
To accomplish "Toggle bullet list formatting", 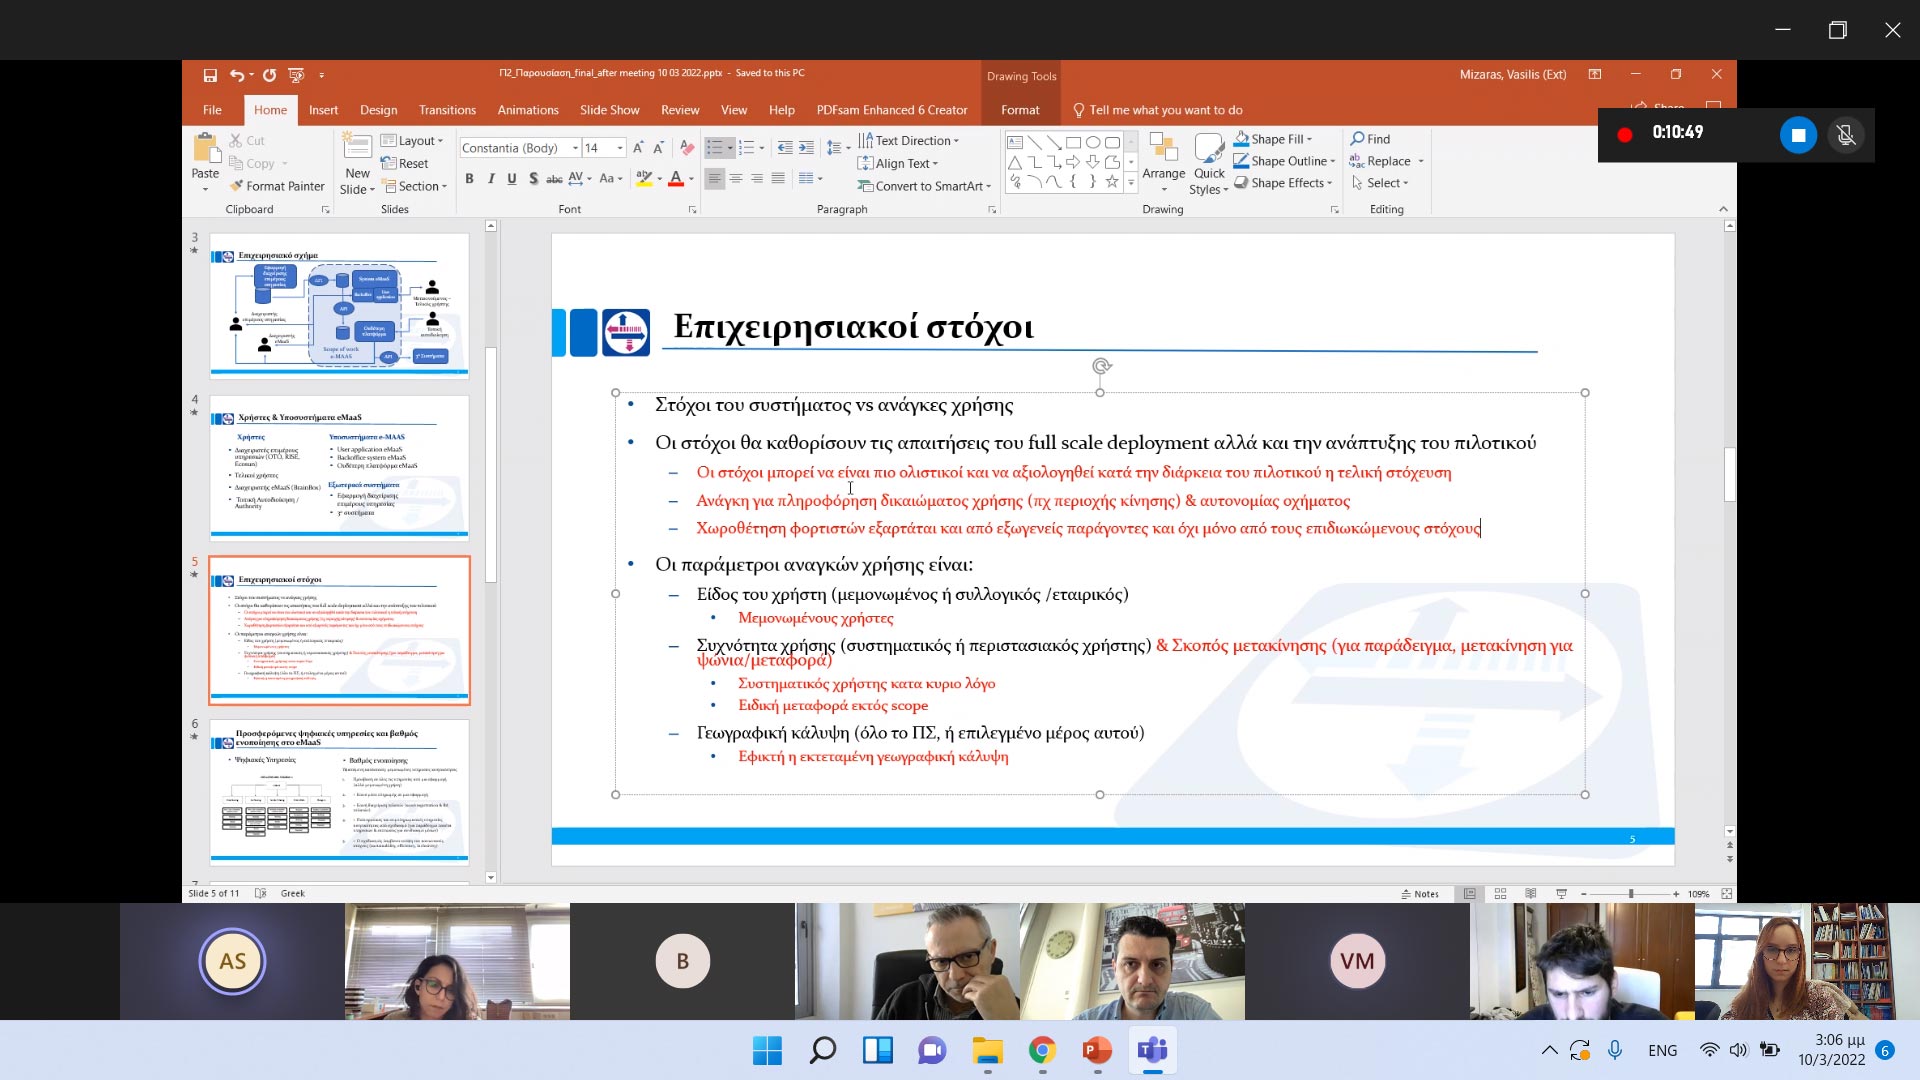I will click(714, 148).
